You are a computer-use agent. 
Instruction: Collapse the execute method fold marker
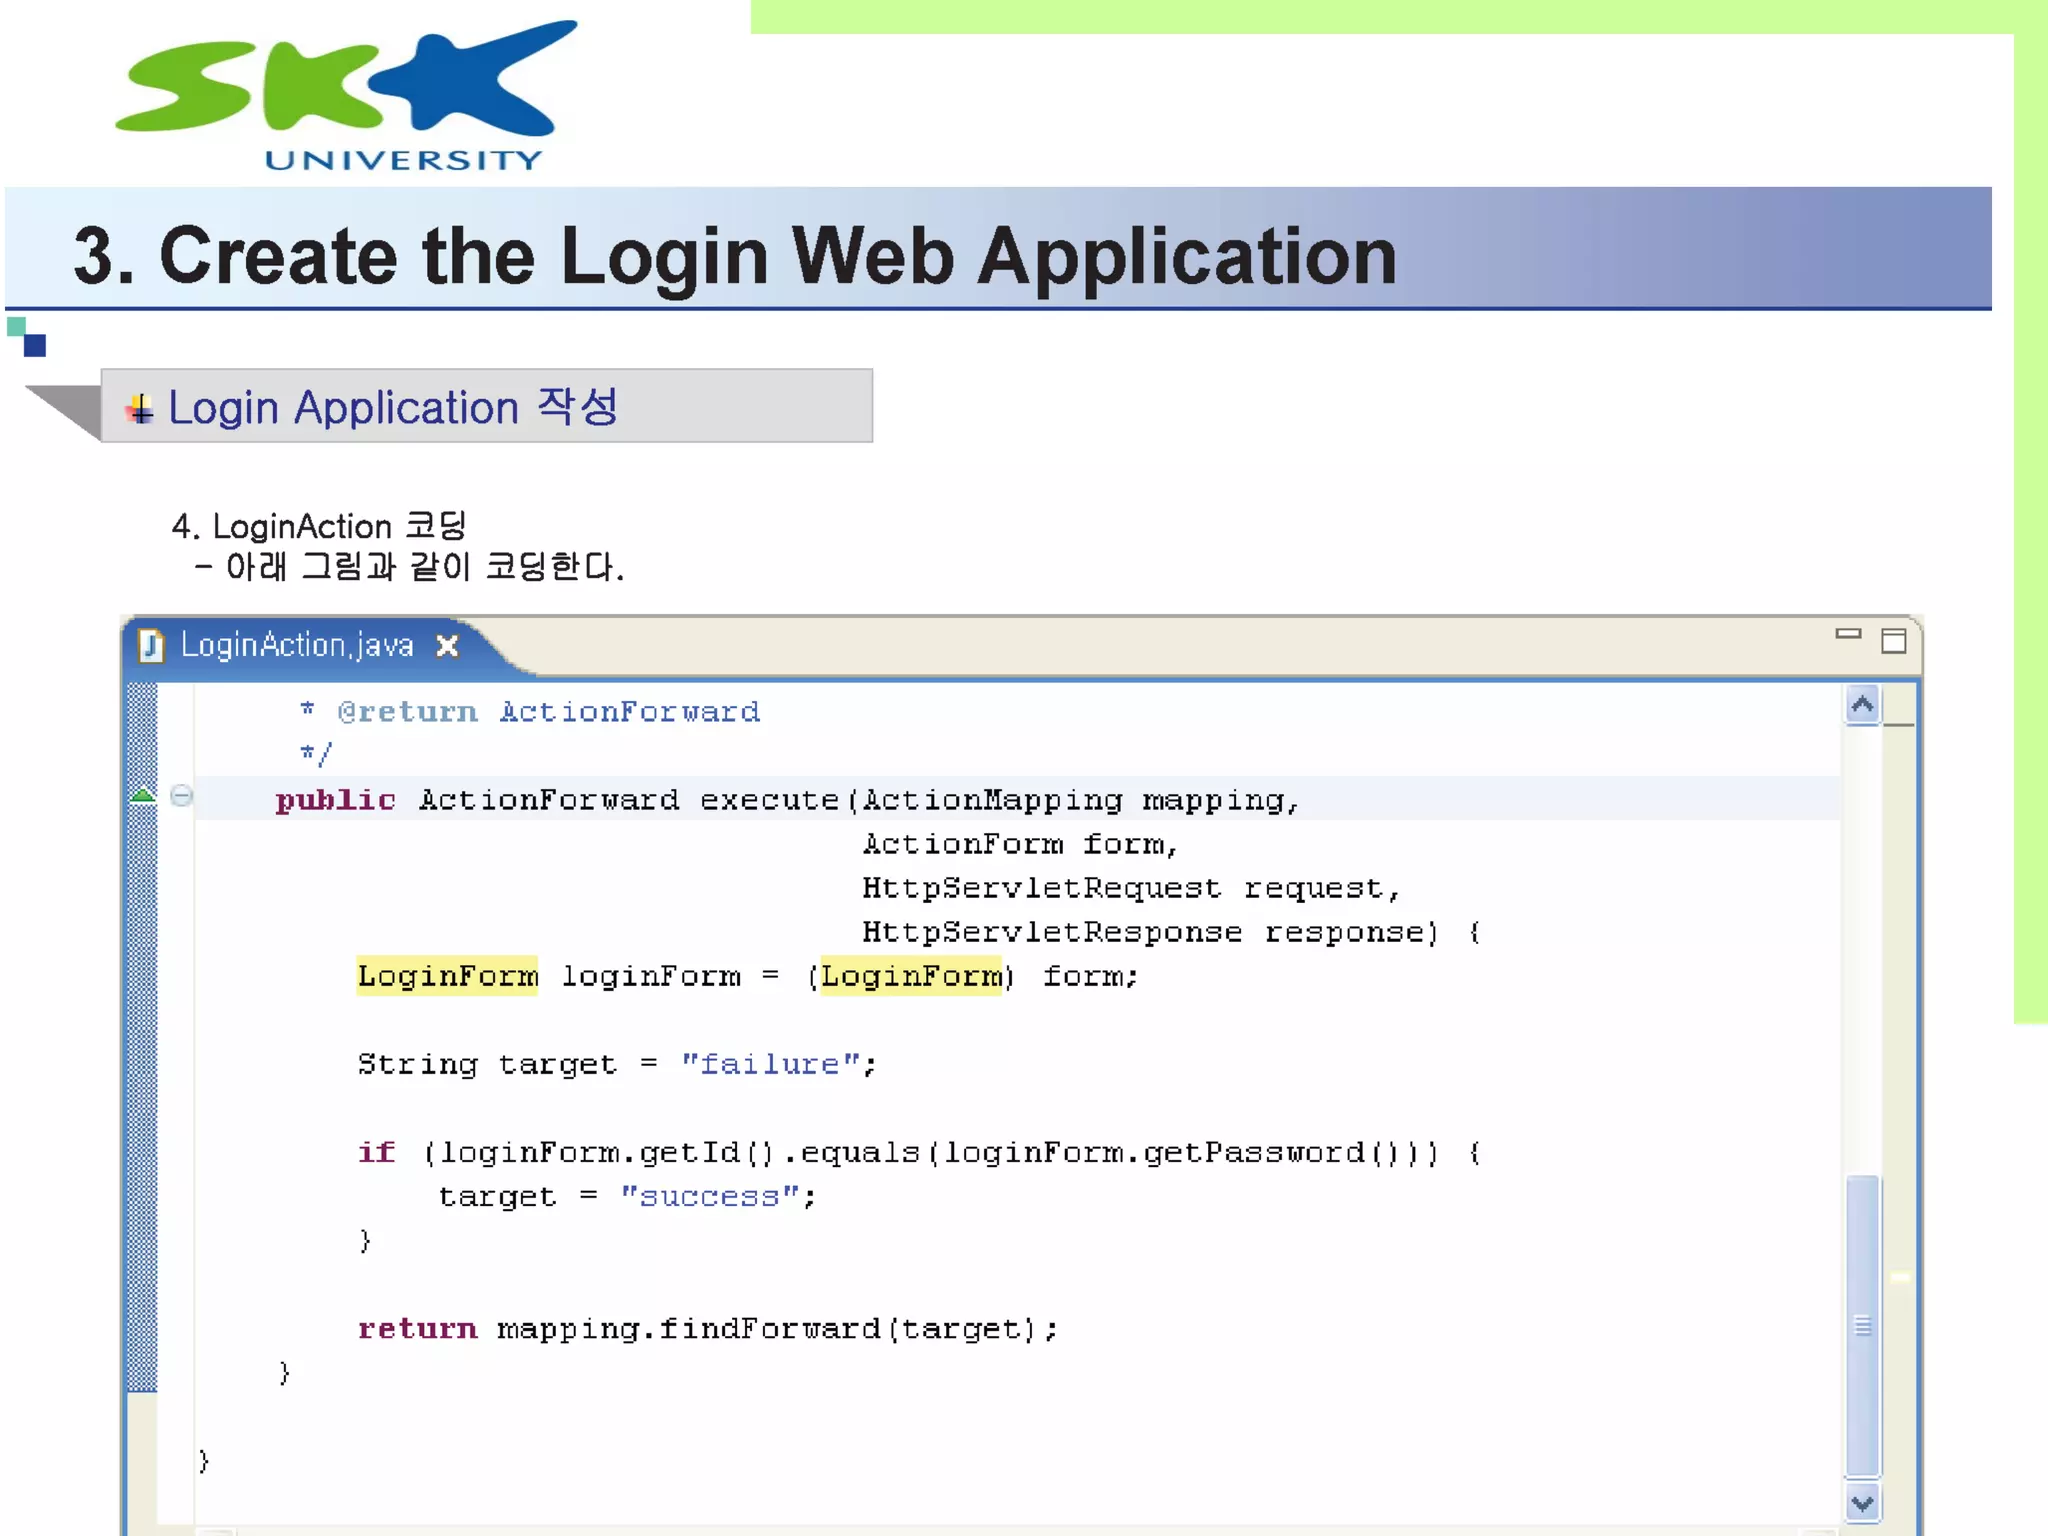click(181, 796)
